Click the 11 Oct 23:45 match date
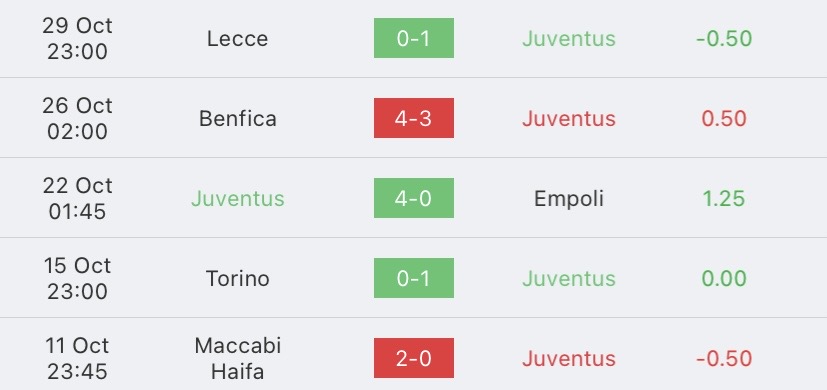The height and width of the screenshot is (390, 827). (78, 358)
